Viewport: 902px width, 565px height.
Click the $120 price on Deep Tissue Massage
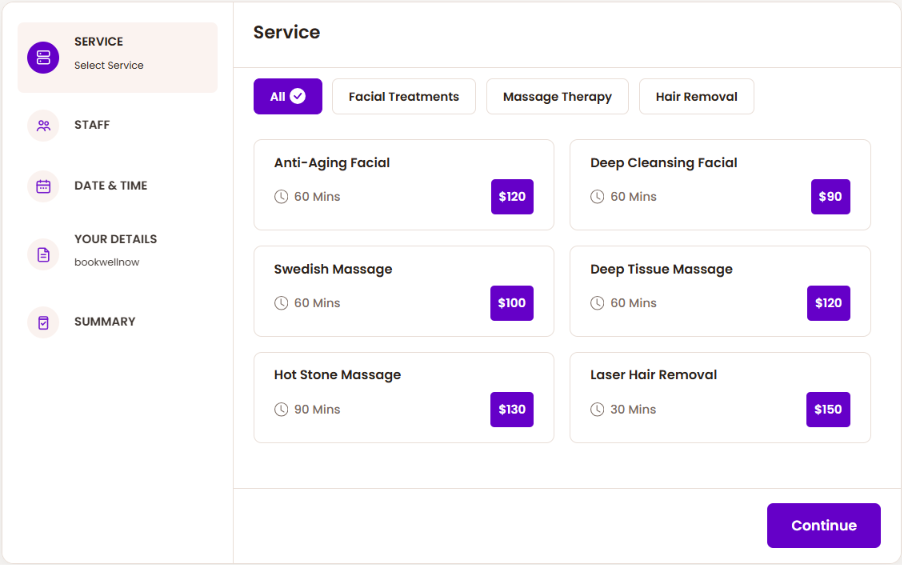[x=828, y=303]
